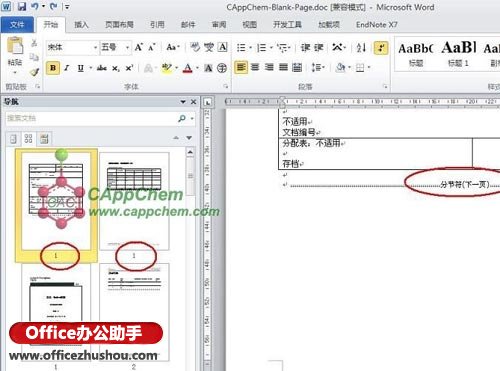
Task: Click the Character Shading icon
Action: click(x=208, y=68)
